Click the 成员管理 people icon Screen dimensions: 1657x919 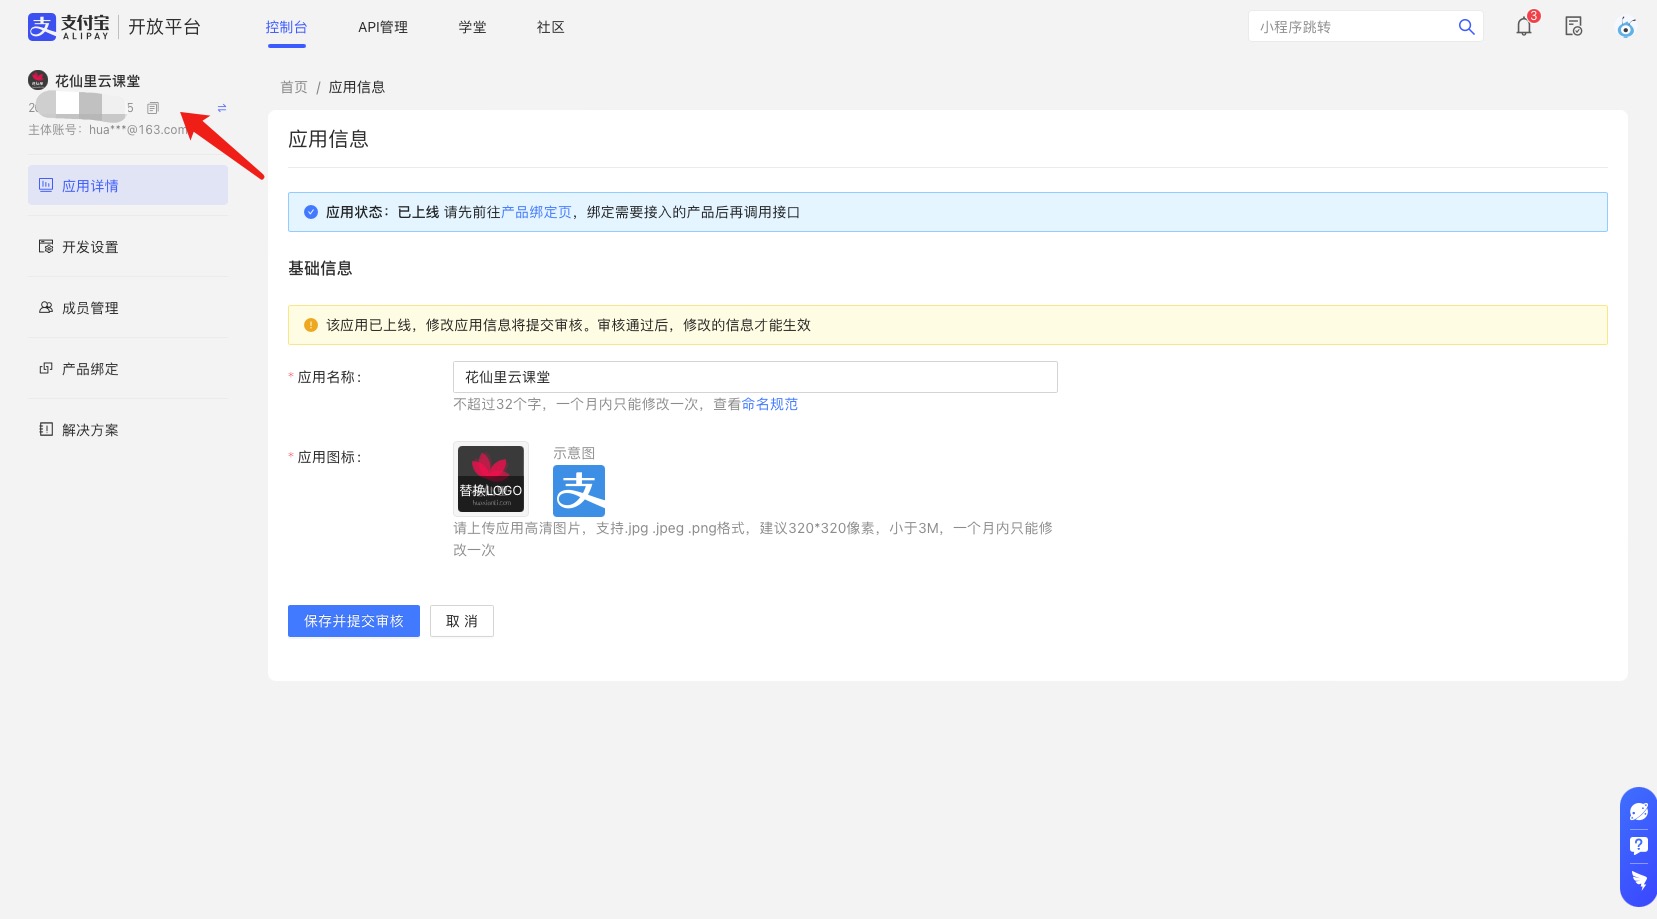click(46, 307)
